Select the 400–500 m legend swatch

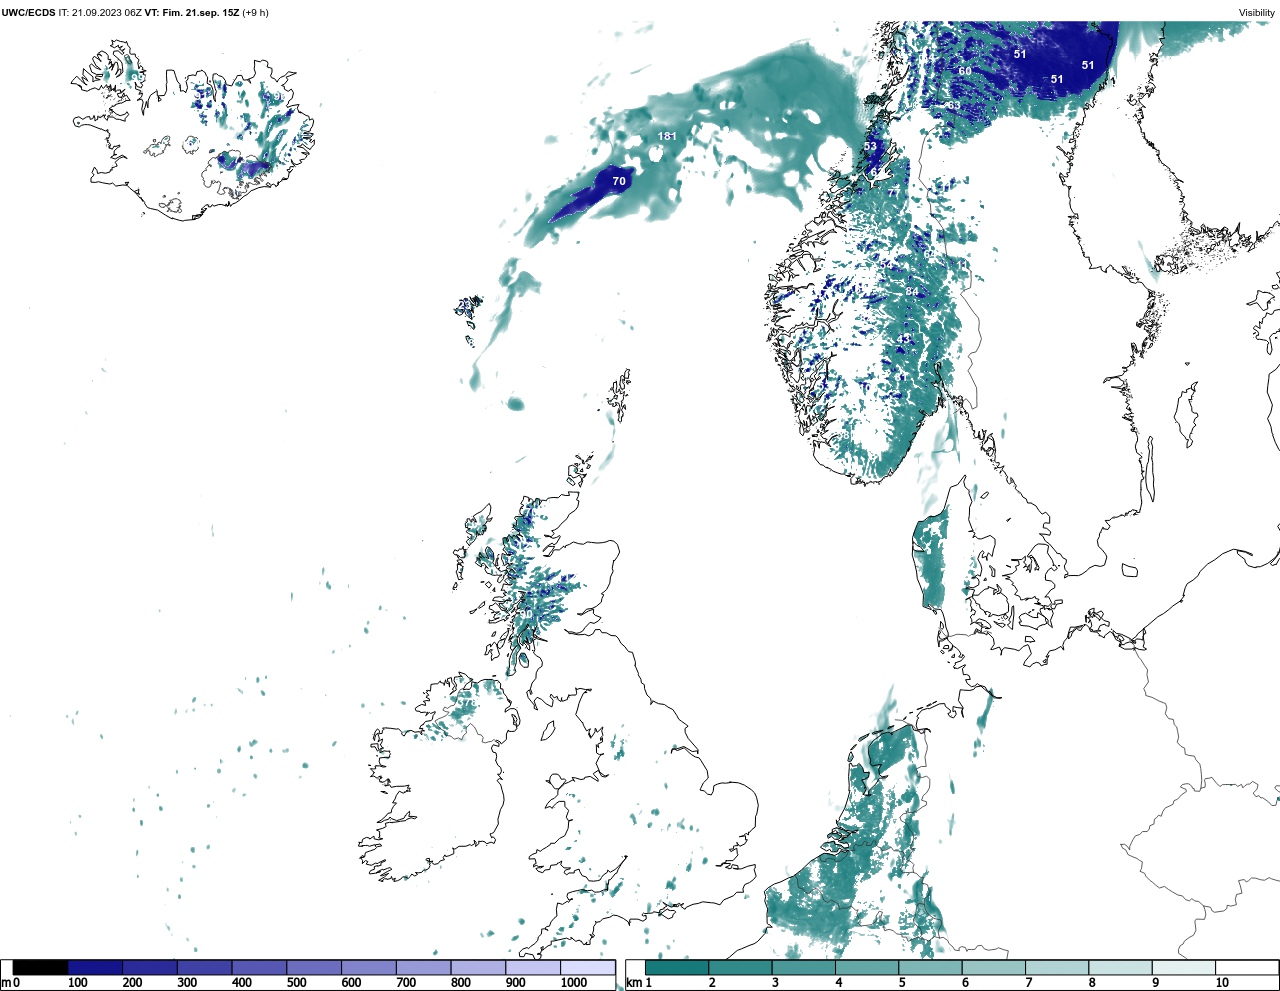click(x=259, y=967)
